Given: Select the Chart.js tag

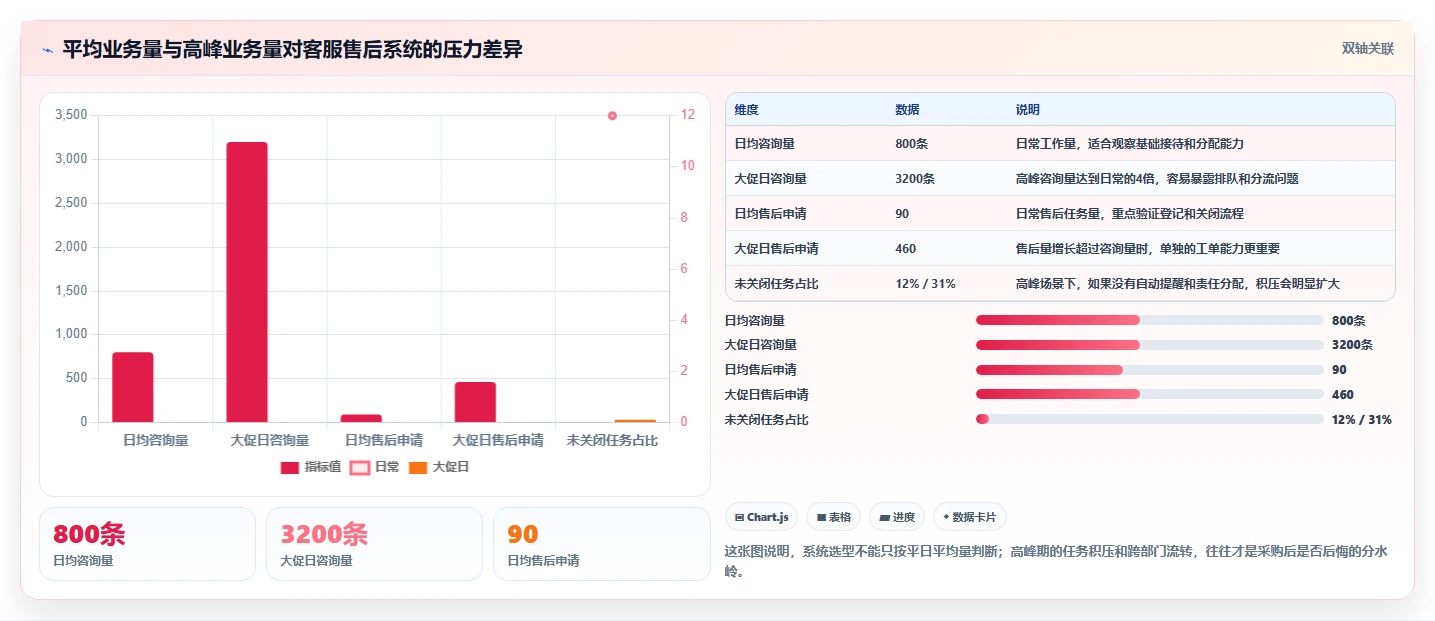Looking at the screenshot, I should 761,517.
